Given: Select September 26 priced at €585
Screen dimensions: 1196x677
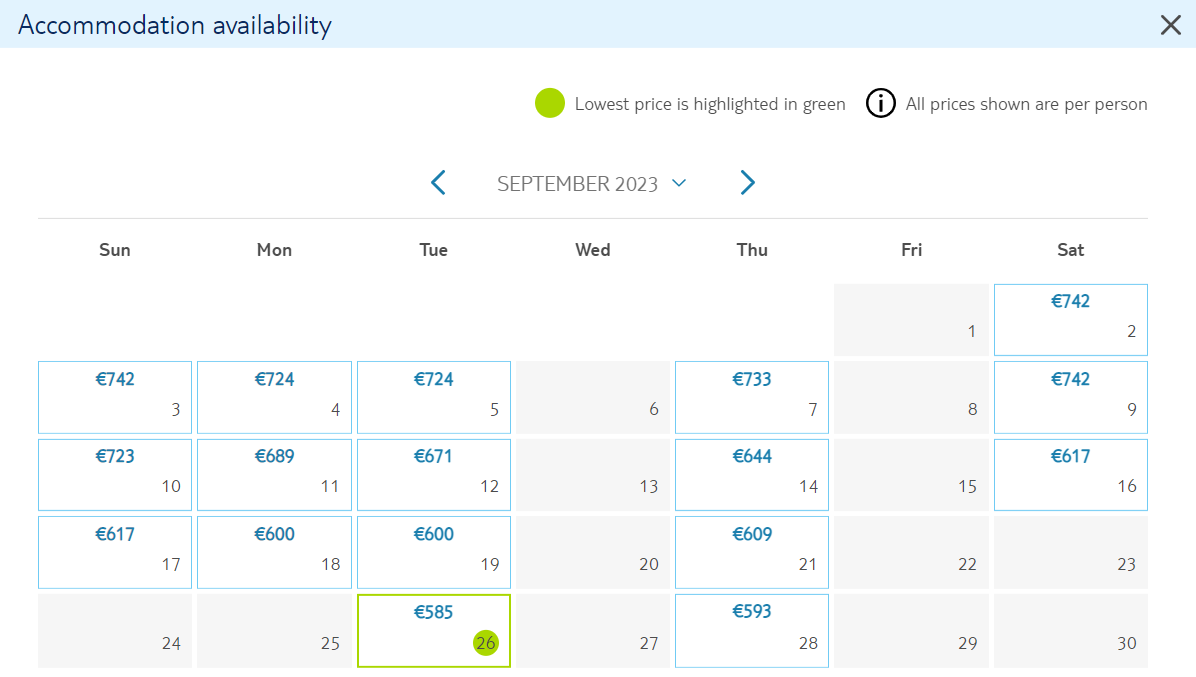Looking at the screenshot, I should click(434, 630).
